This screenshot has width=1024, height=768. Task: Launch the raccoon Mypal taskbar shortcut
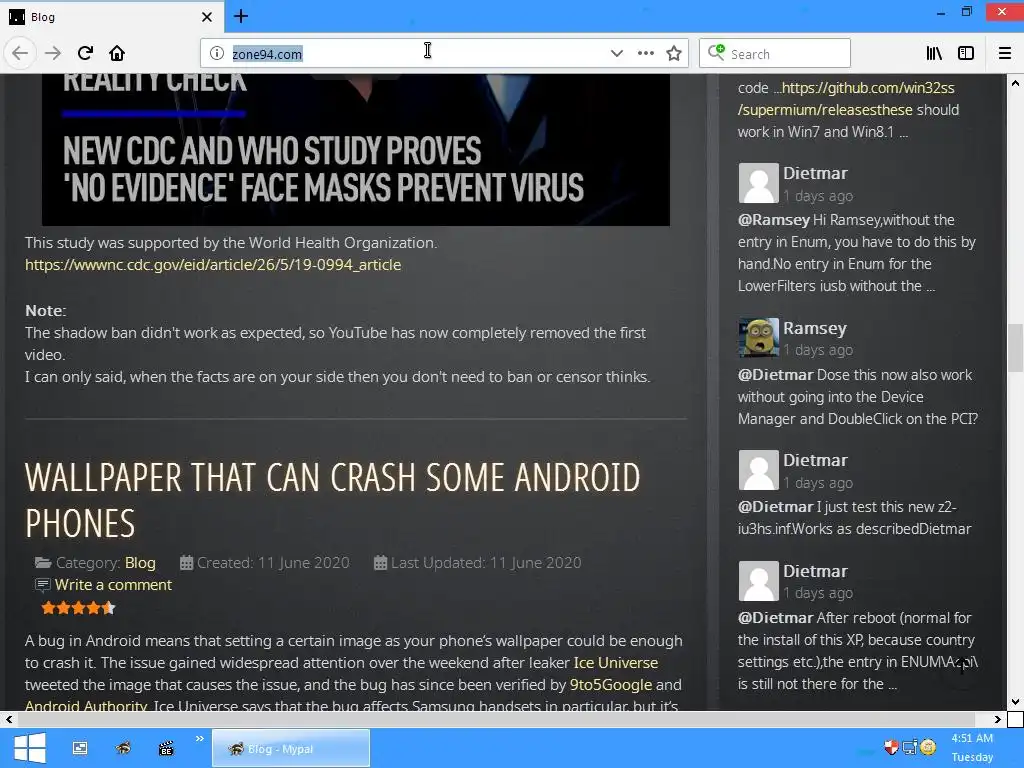pos(123,748)
